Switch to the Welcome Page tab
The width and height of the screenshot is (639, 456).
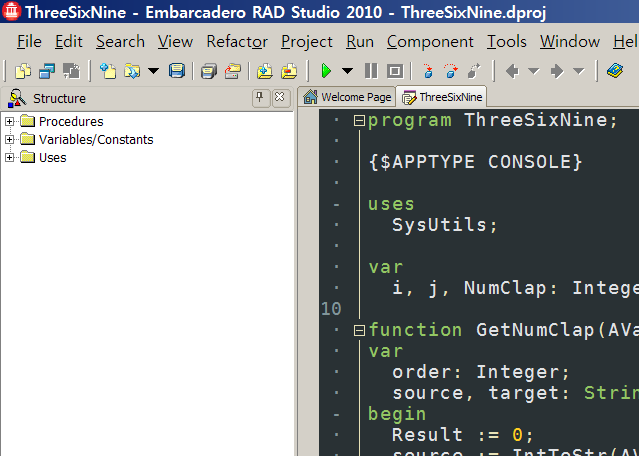(x=347, y=97)
